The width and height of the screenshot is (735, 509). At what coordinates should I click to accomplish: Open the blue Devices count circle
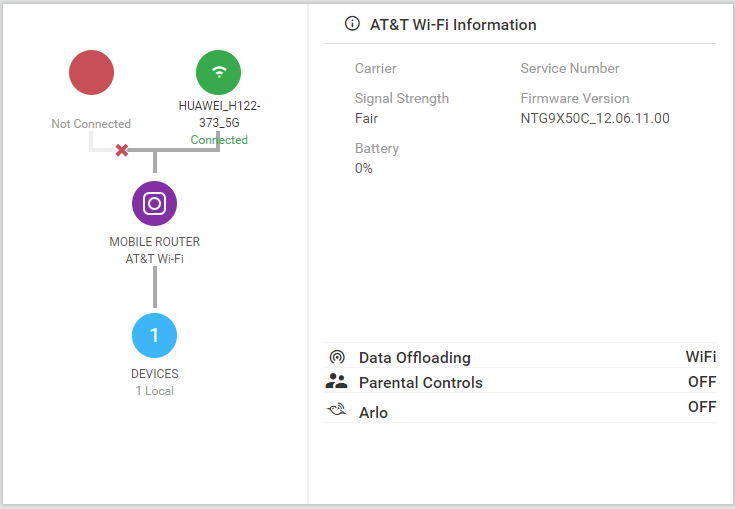coord(154,335)
